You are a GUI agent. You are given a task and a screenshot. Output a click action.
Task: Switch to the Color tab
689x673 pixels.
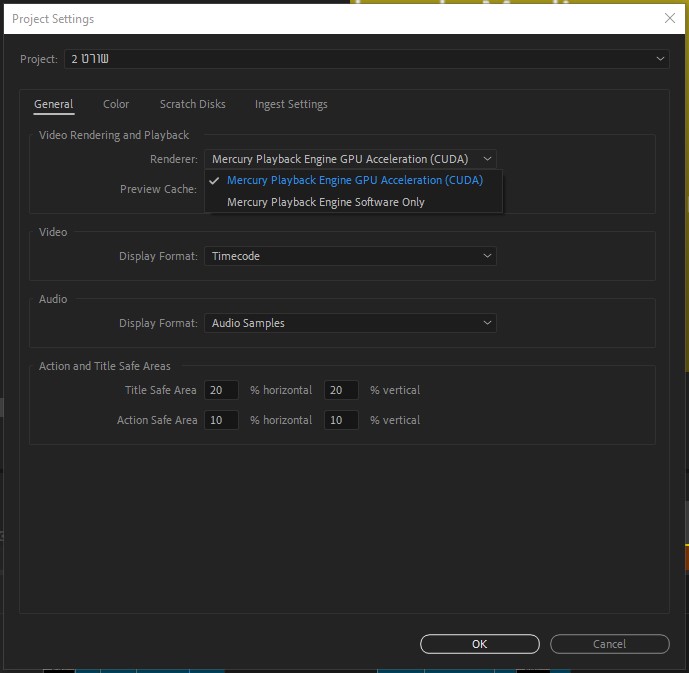[116, 104]
